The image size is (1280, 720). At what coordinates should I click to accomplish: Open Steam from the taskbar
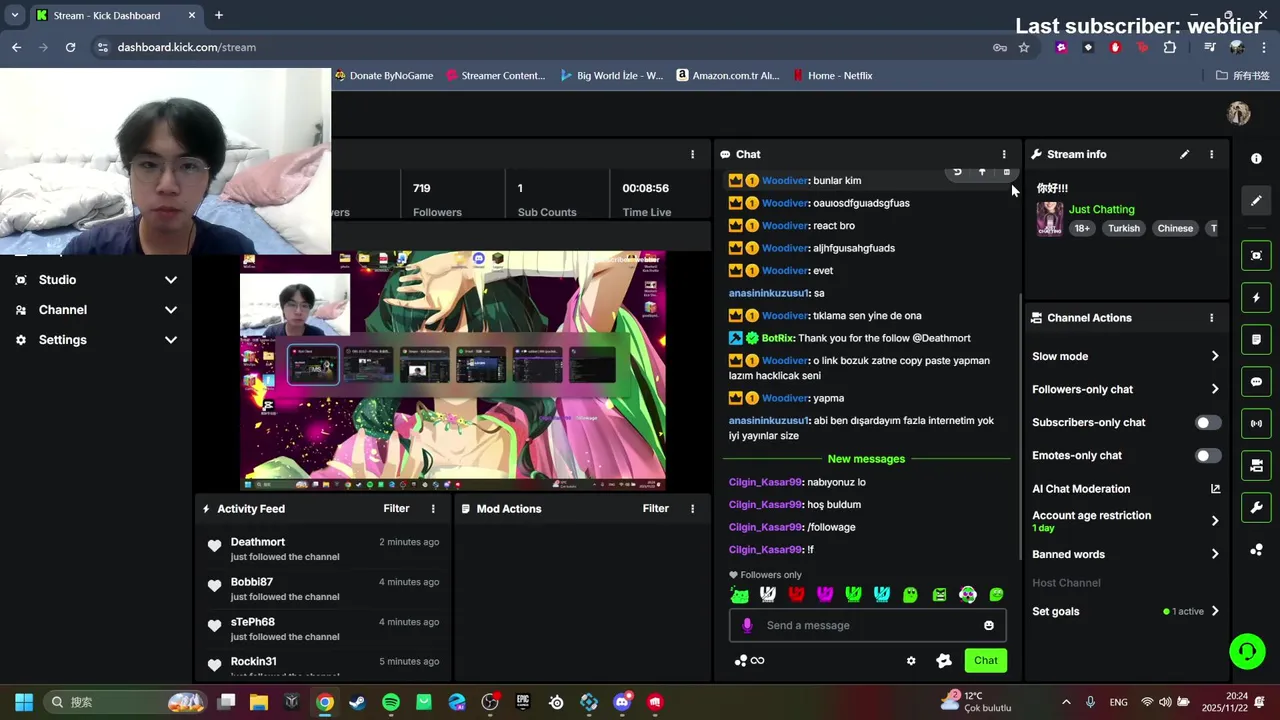point(357,702)
